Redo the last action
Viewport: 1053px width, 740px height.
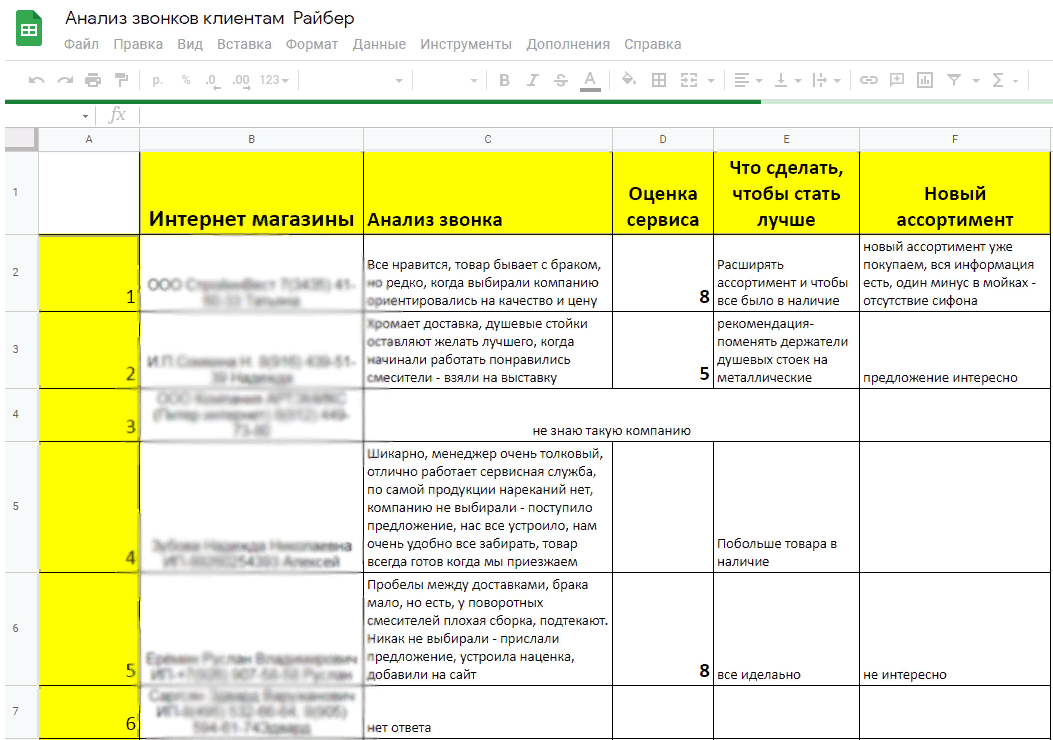[x=65, y=81]
